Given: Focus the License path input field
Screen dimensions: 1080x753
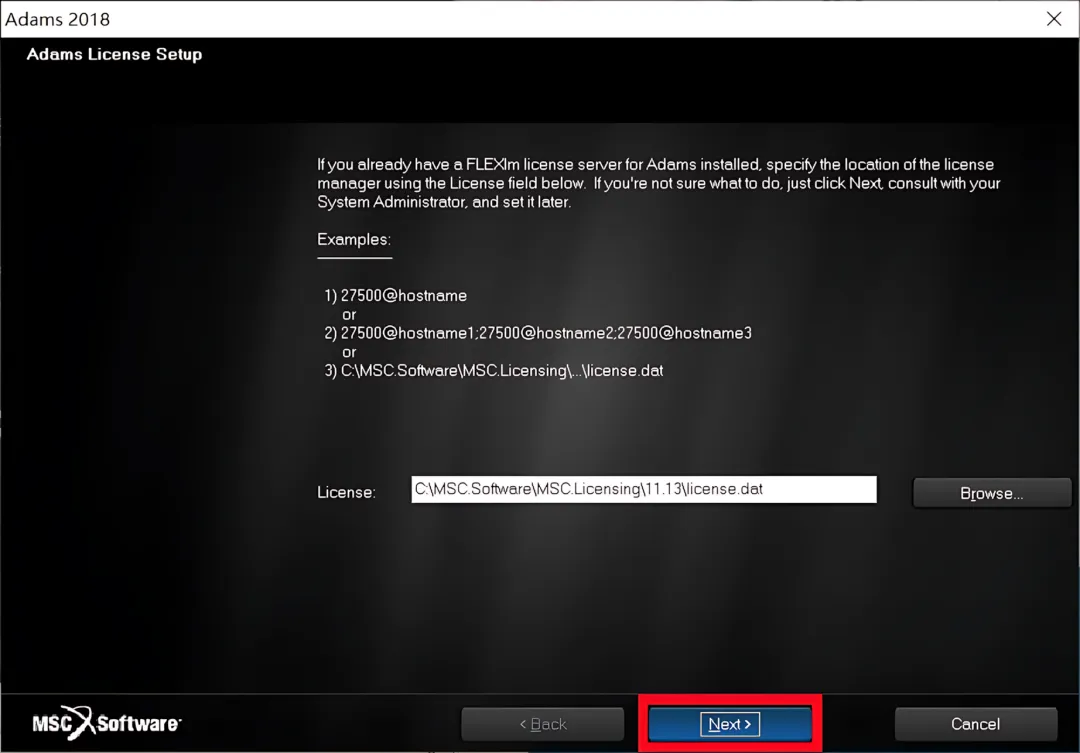Looking at the screenshot, I should click(x=644, y=489).
